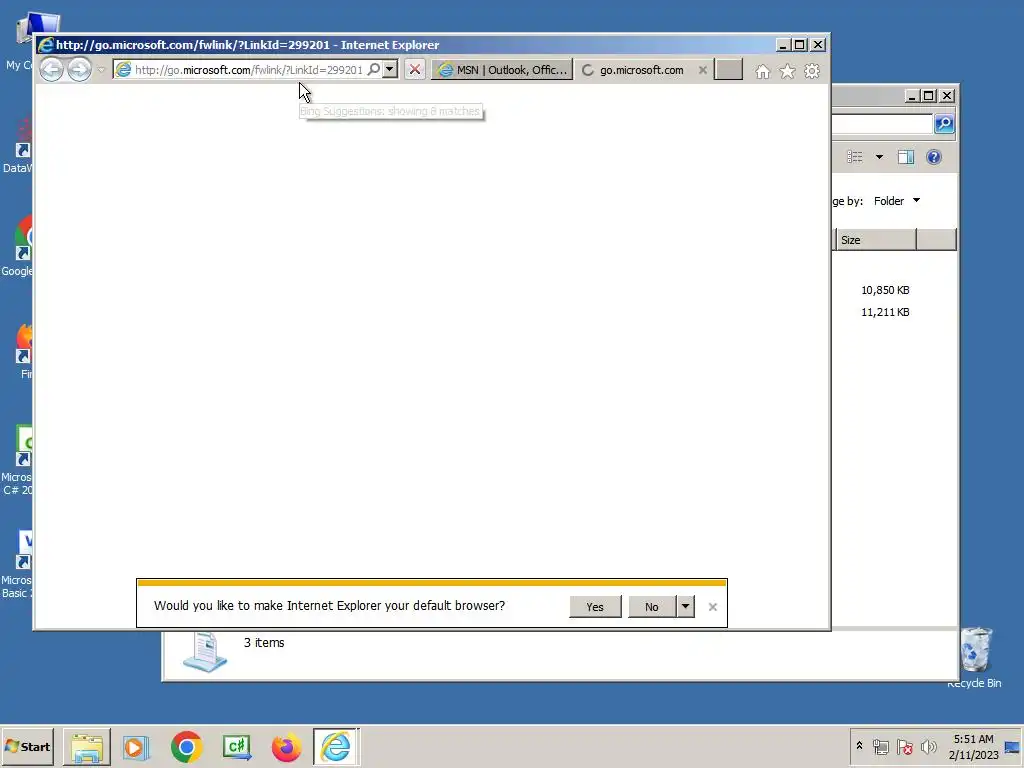Open the Firefox desktop shortcut

click(24, 351)
